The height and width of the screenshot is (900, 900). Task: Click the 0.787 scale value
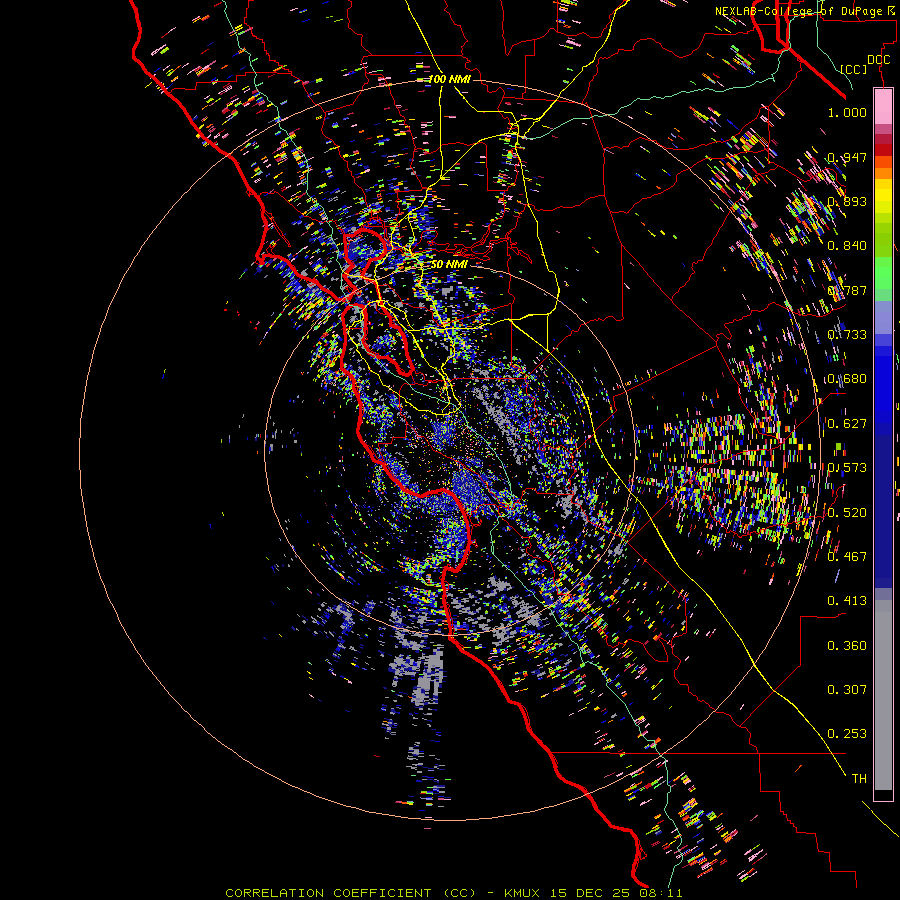(847, 290)
